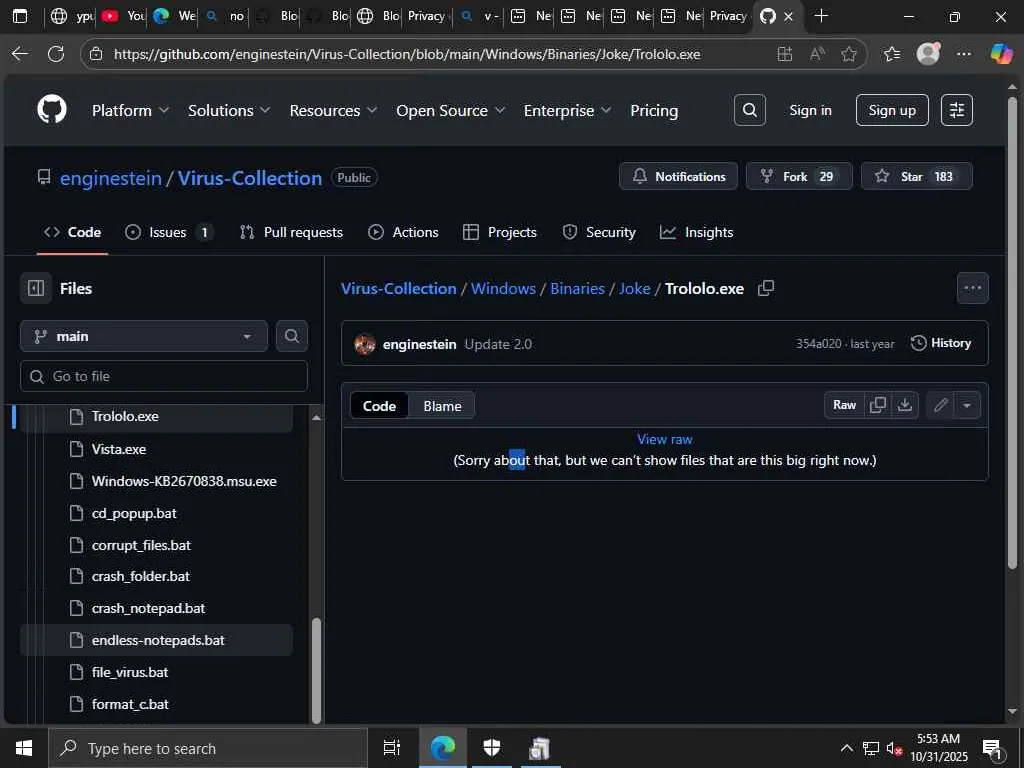Open the more file actions ellipsis
1024x768 pixels.
coord(972,288)
